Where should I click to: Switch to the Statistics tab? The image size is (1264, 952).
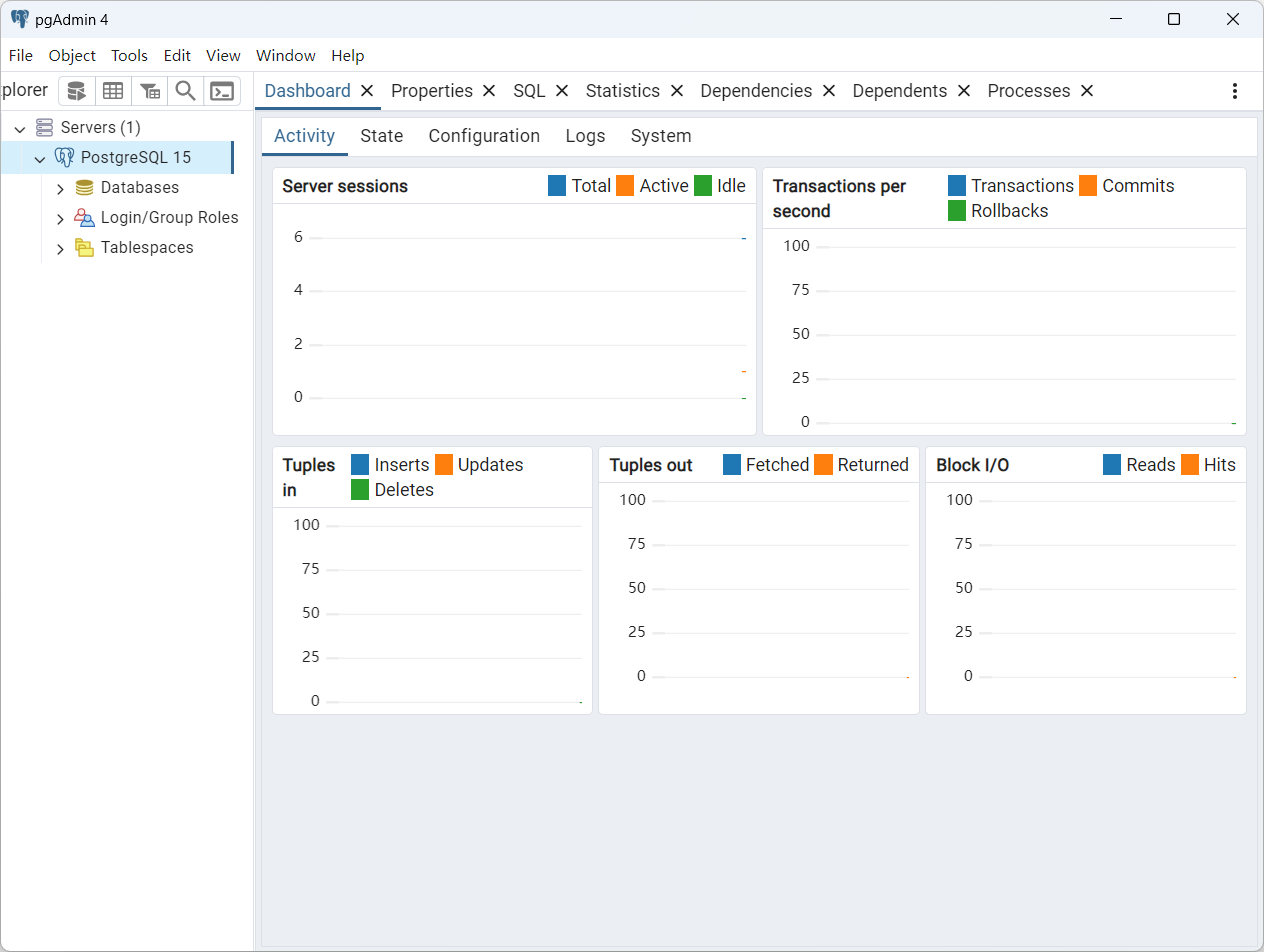point(622,91)
